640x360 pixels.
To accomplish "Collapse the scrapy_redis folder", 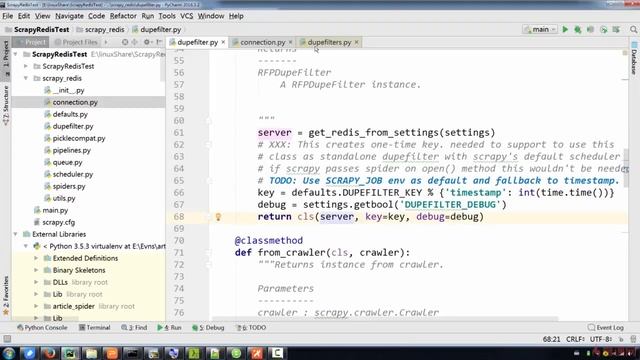I will [26, 78].
